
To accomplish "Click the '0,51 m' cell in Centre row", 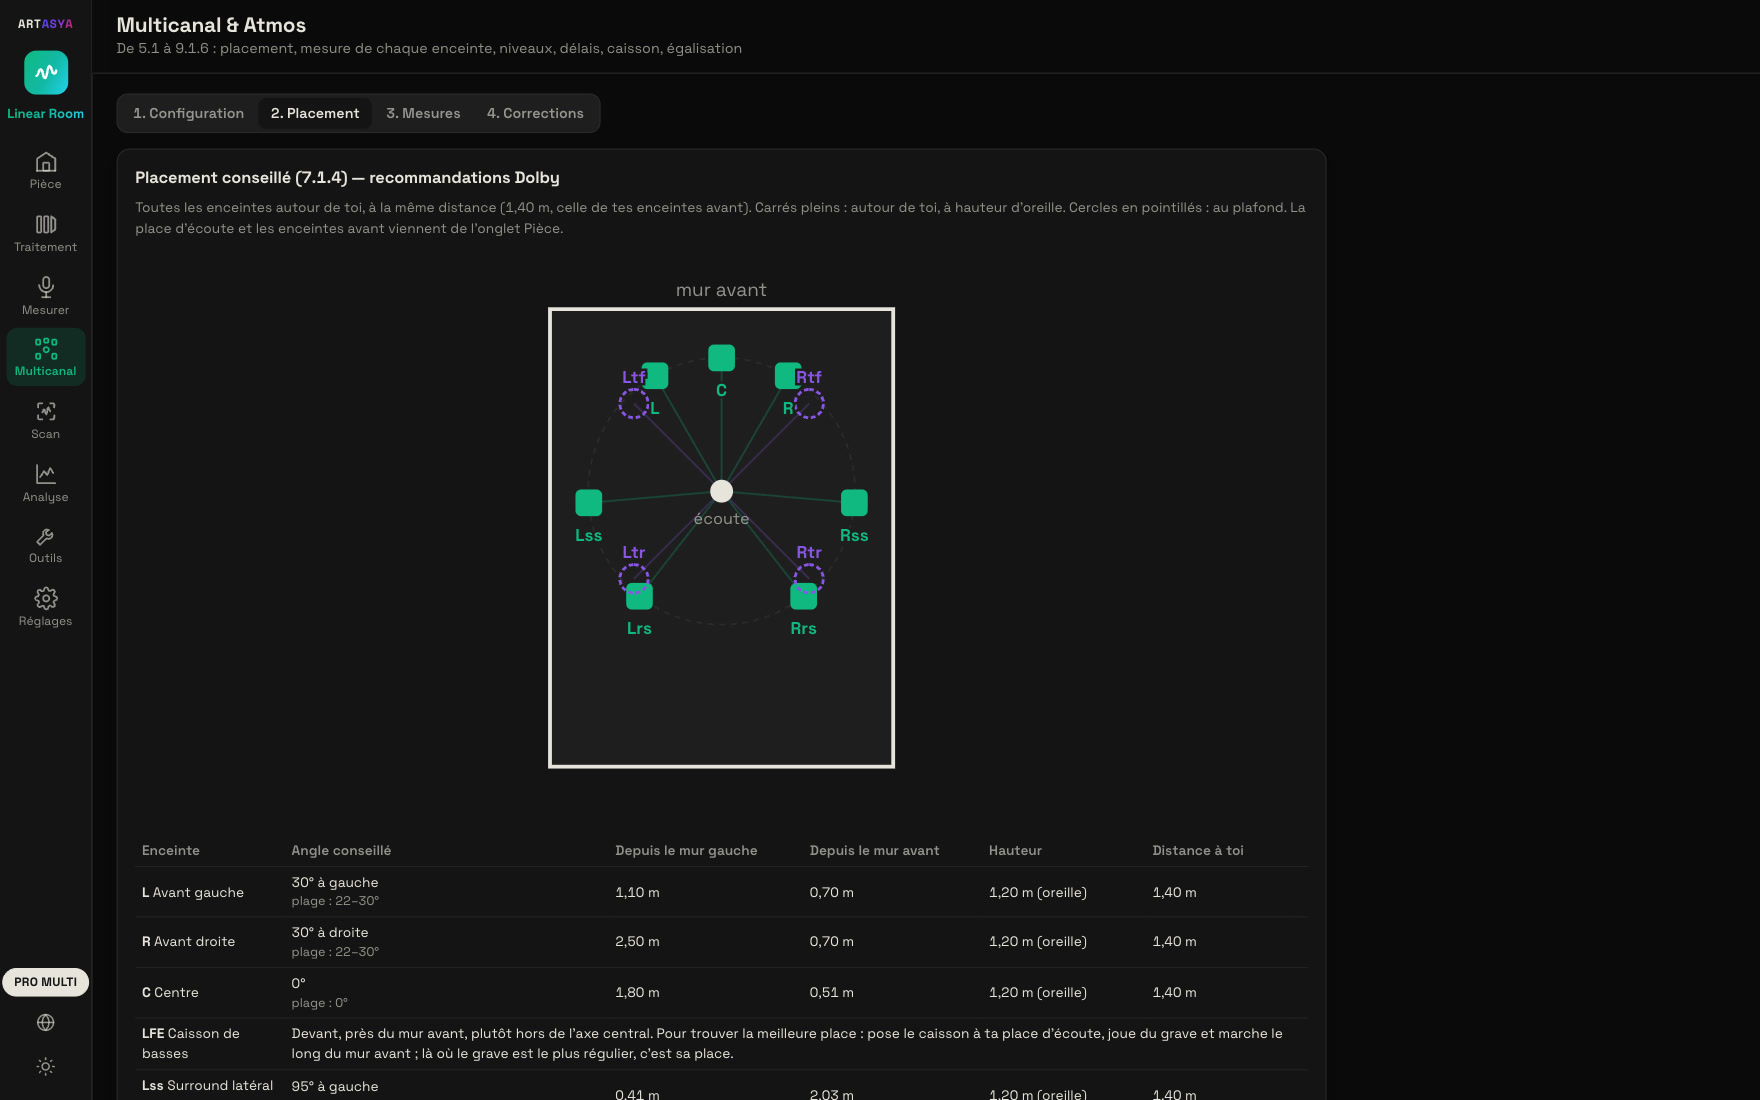I will 831,992.
